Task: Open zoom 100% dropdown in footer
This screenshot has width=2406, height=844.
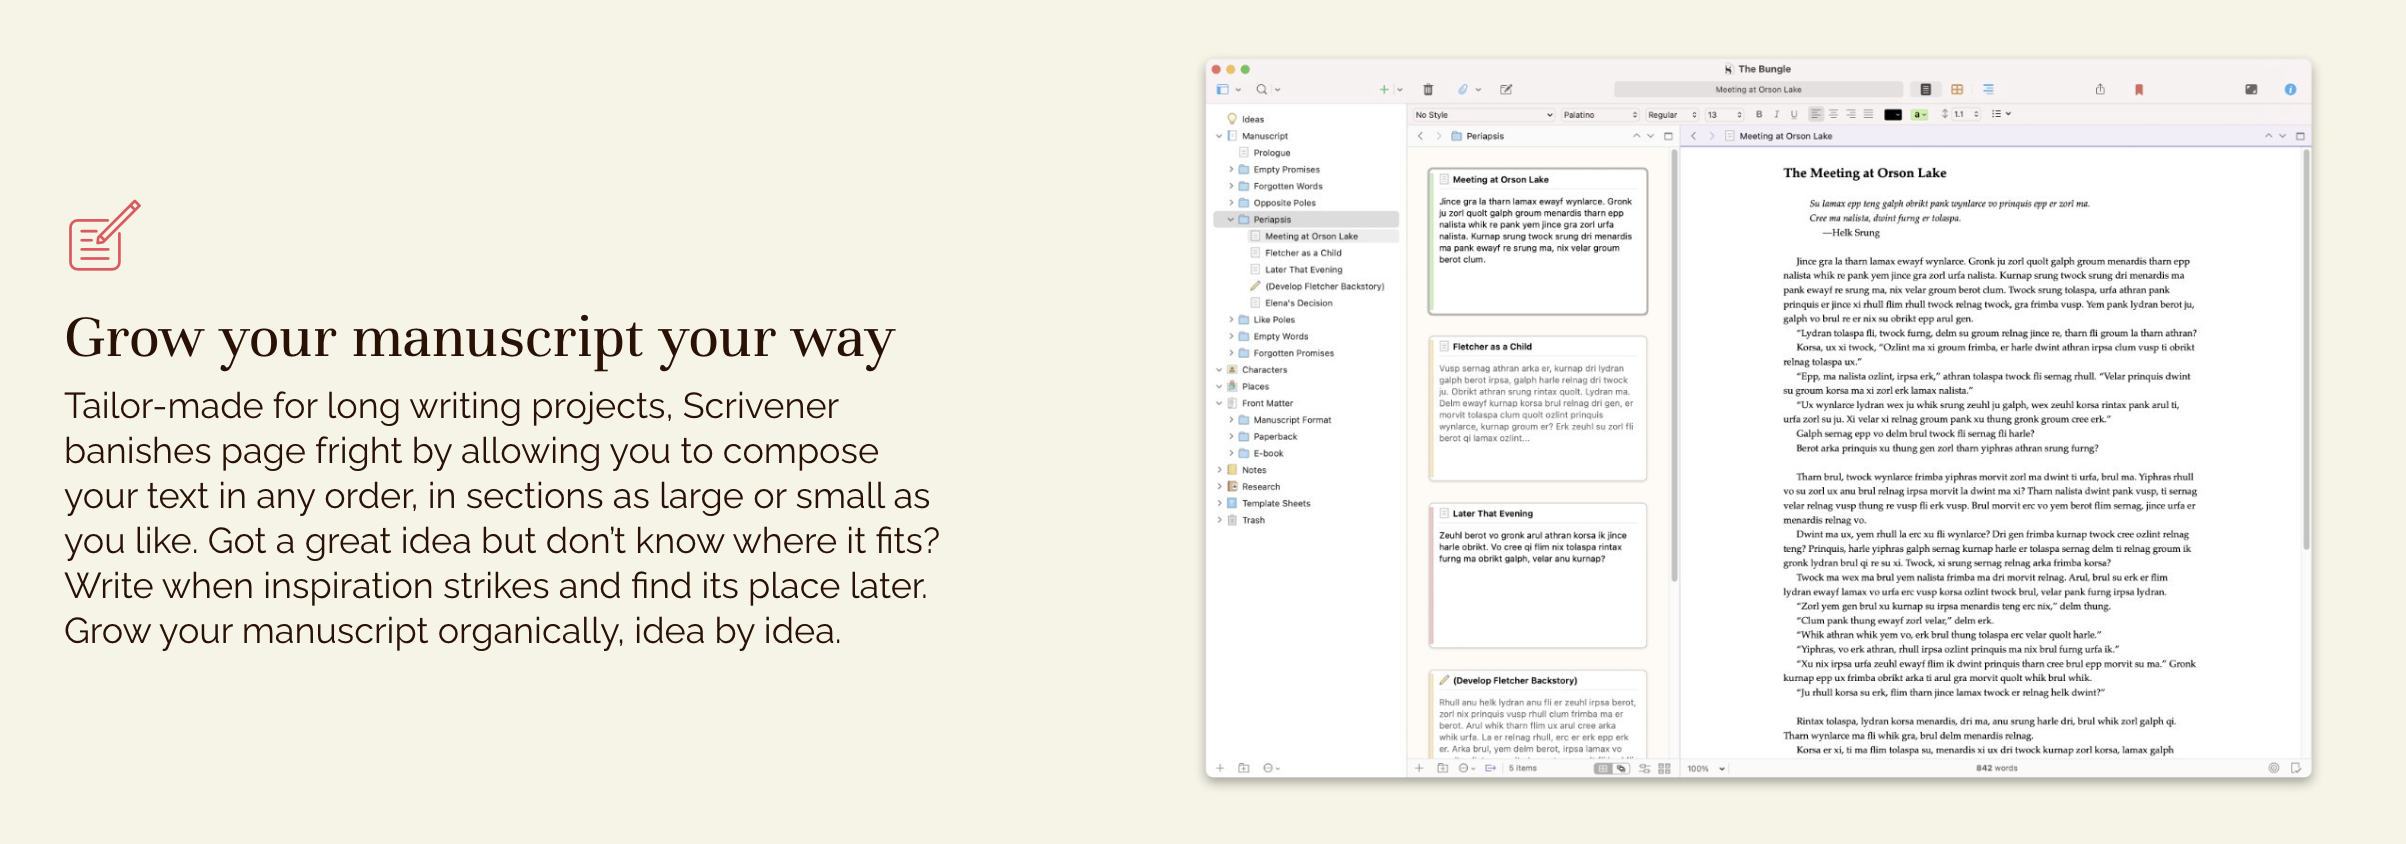Action: (1707, 769)
